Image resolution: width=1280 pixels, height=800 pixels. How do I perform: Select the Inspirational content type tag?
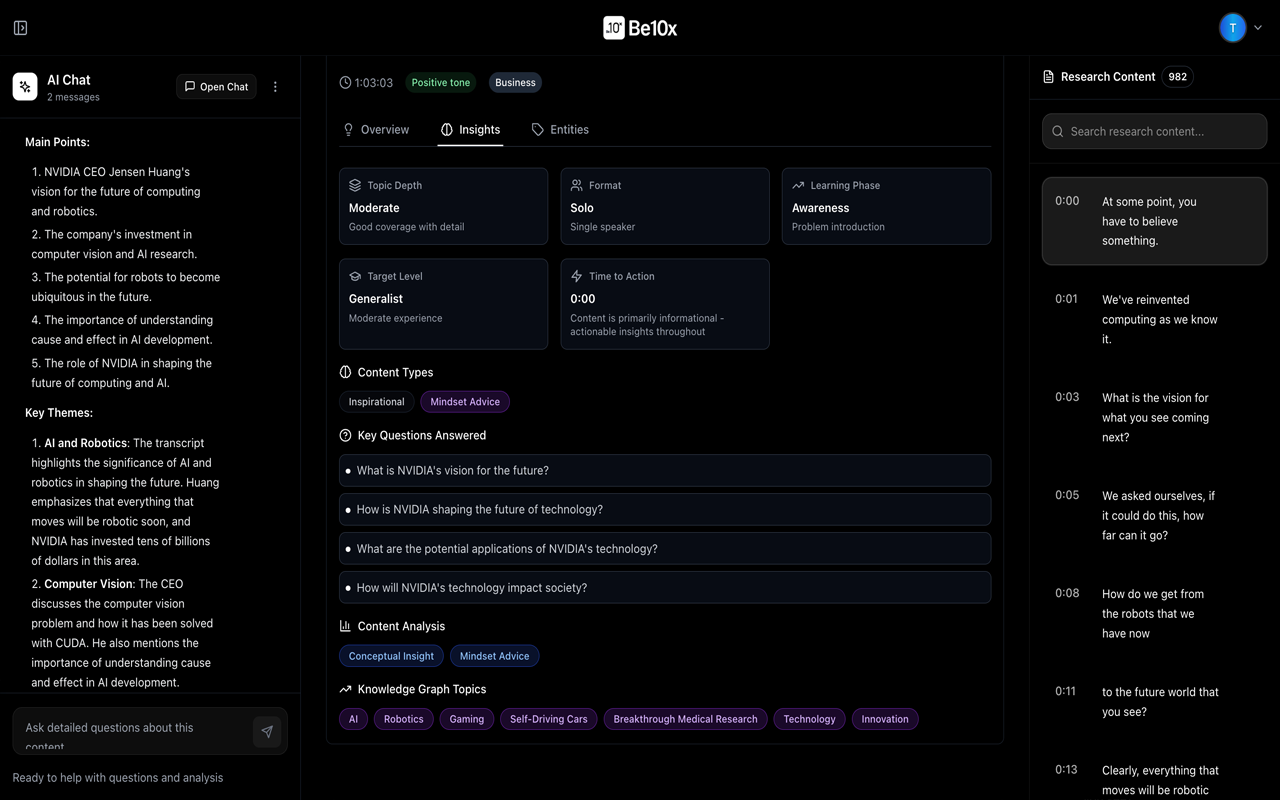(376, 402)
